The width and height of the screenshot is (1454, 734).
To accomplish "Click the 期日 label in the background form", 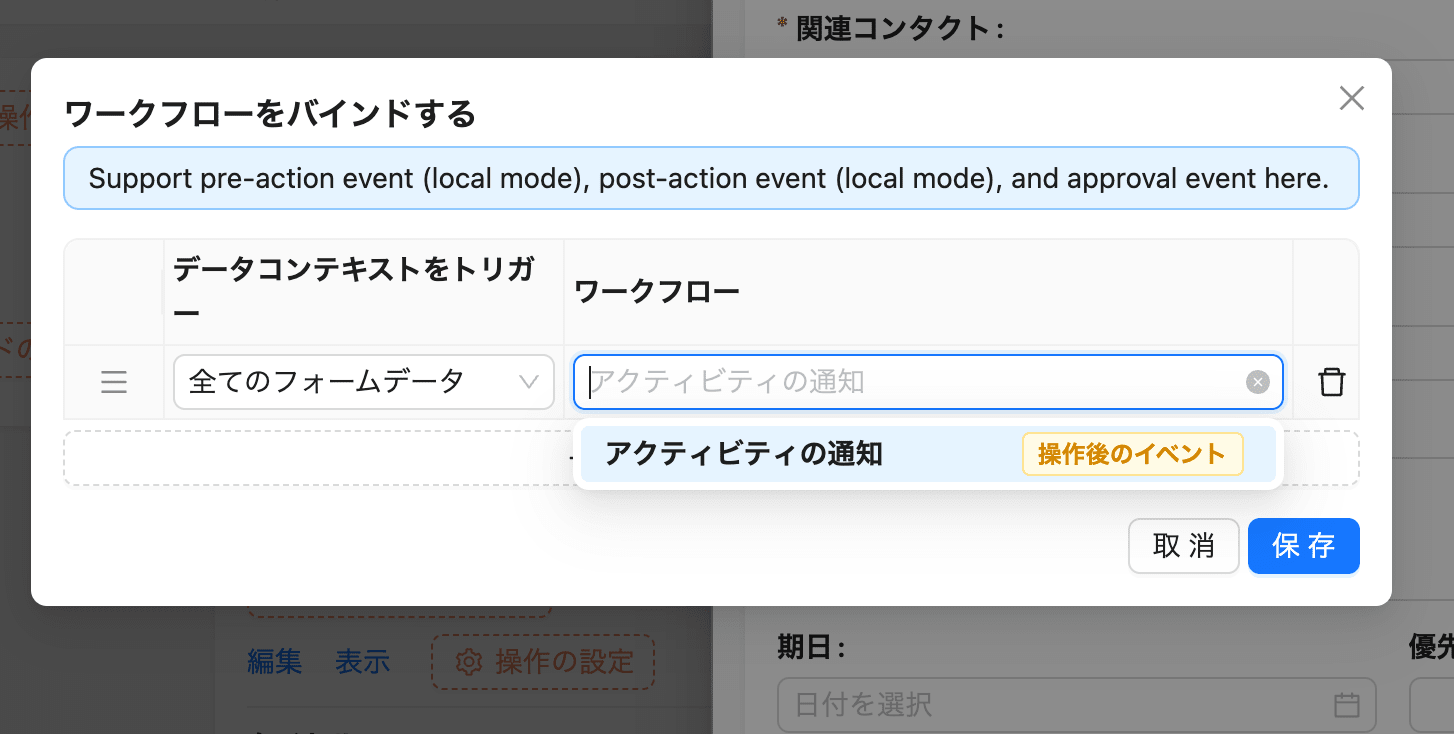I will coord(811,648).
